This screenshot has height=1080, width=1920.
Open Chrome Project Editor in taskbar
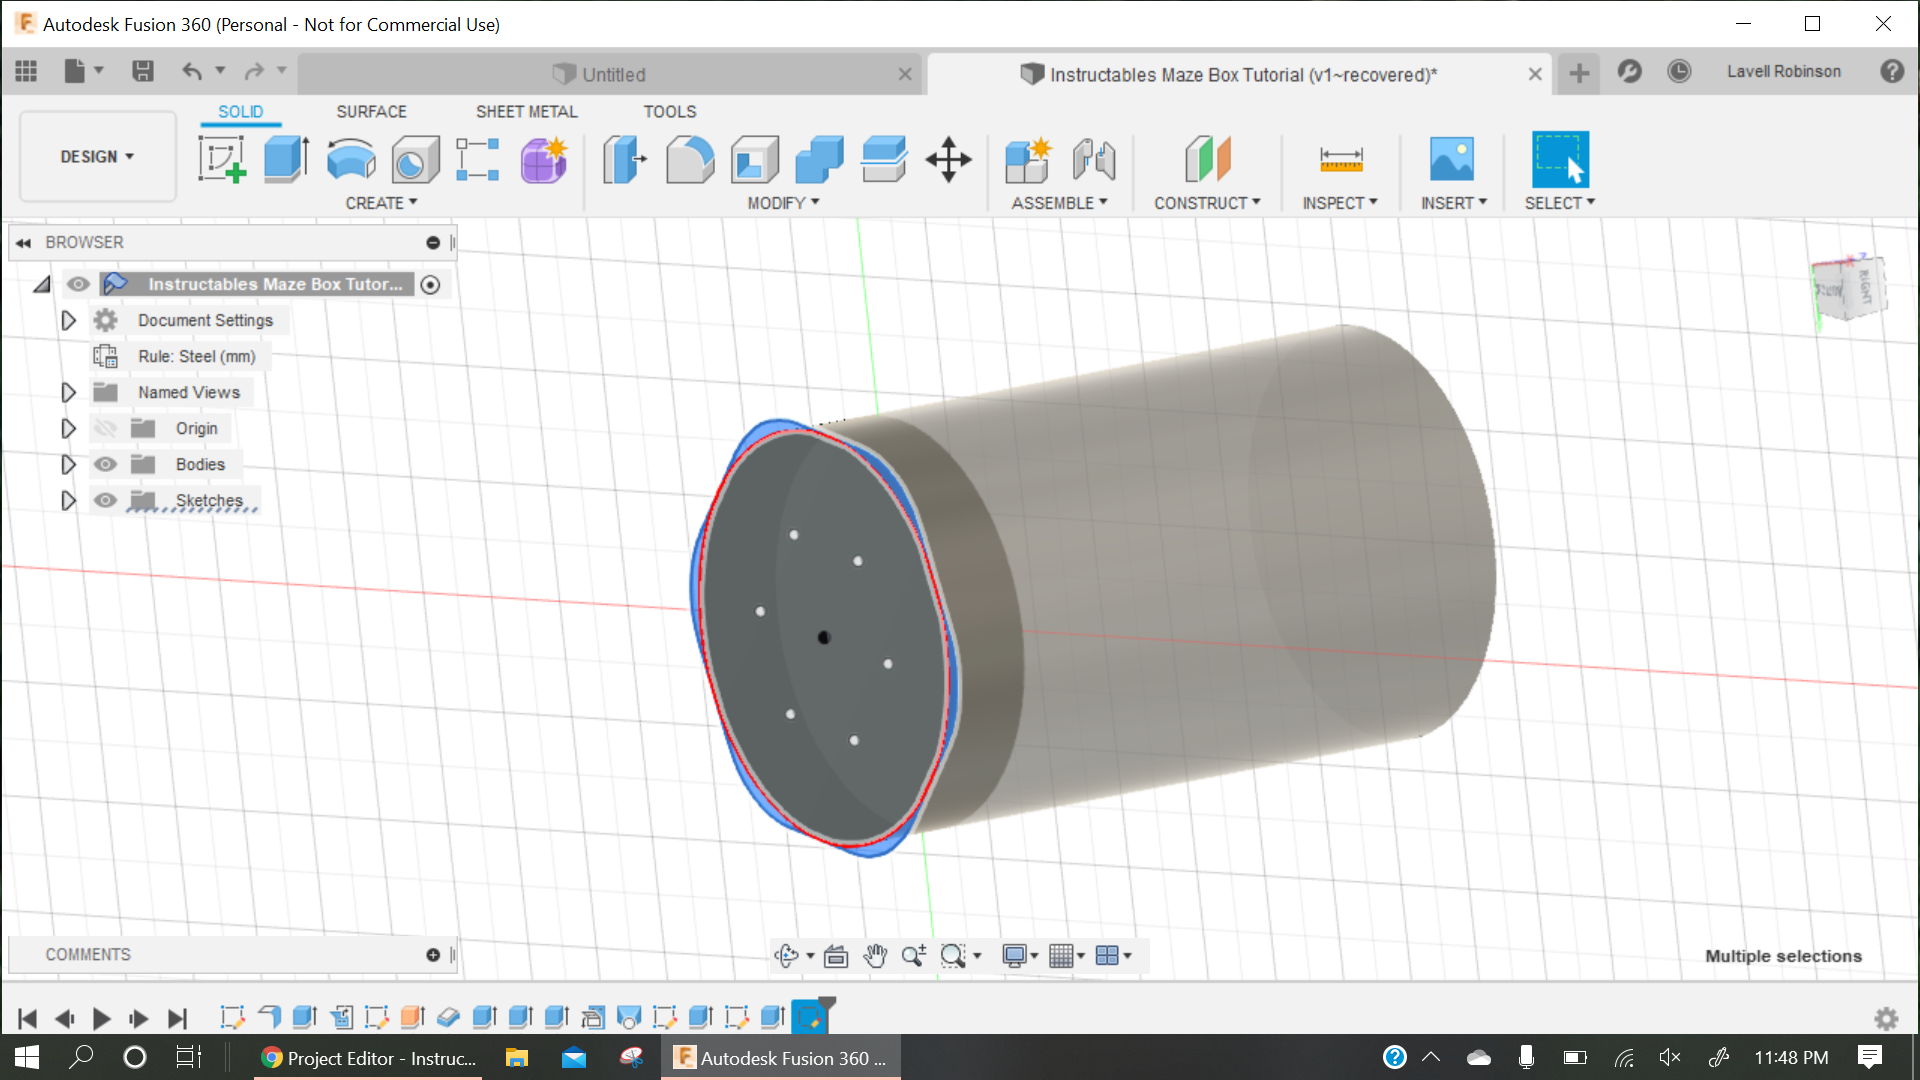tap(369, 1058)
